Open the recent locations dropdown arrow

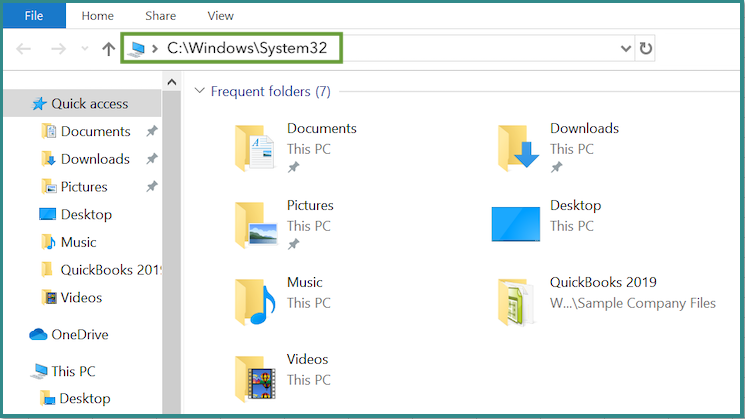(85, 48)
